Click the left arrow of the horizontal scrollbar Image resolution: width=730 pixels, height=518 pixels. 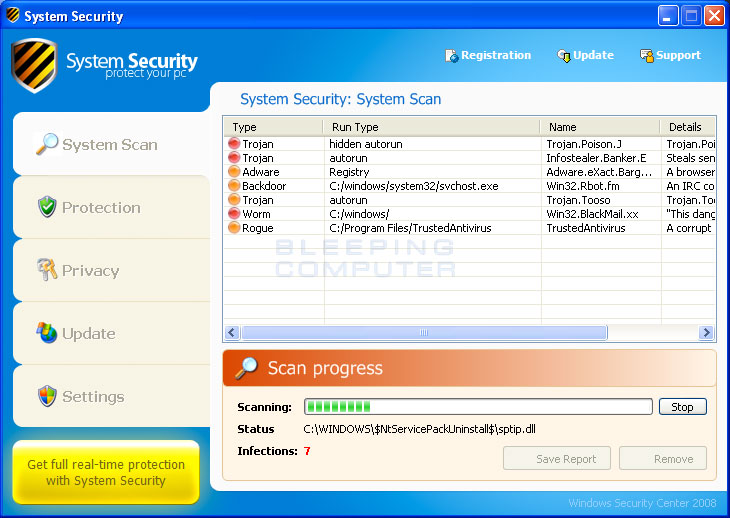click(232, 332)
